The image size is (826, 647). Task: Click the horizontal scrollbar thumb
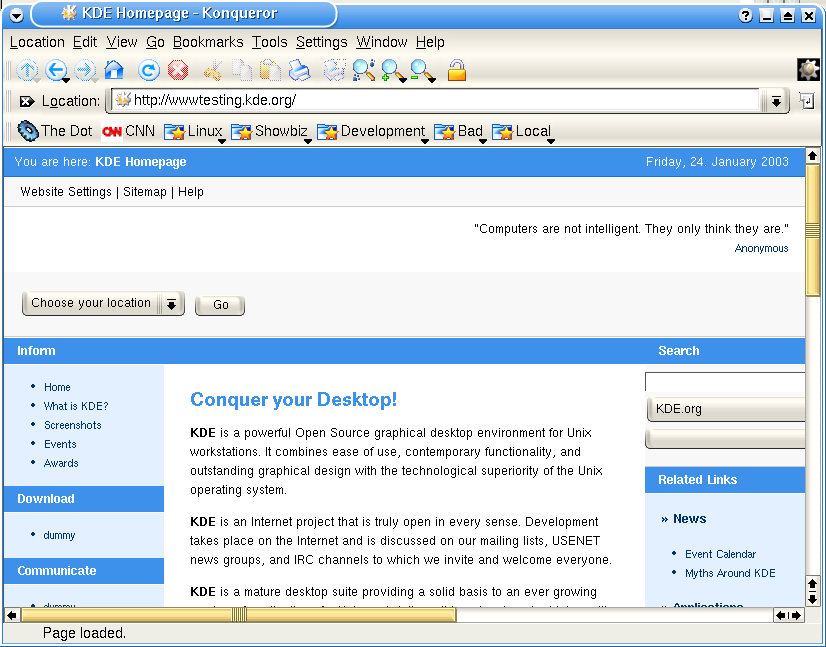239,615
